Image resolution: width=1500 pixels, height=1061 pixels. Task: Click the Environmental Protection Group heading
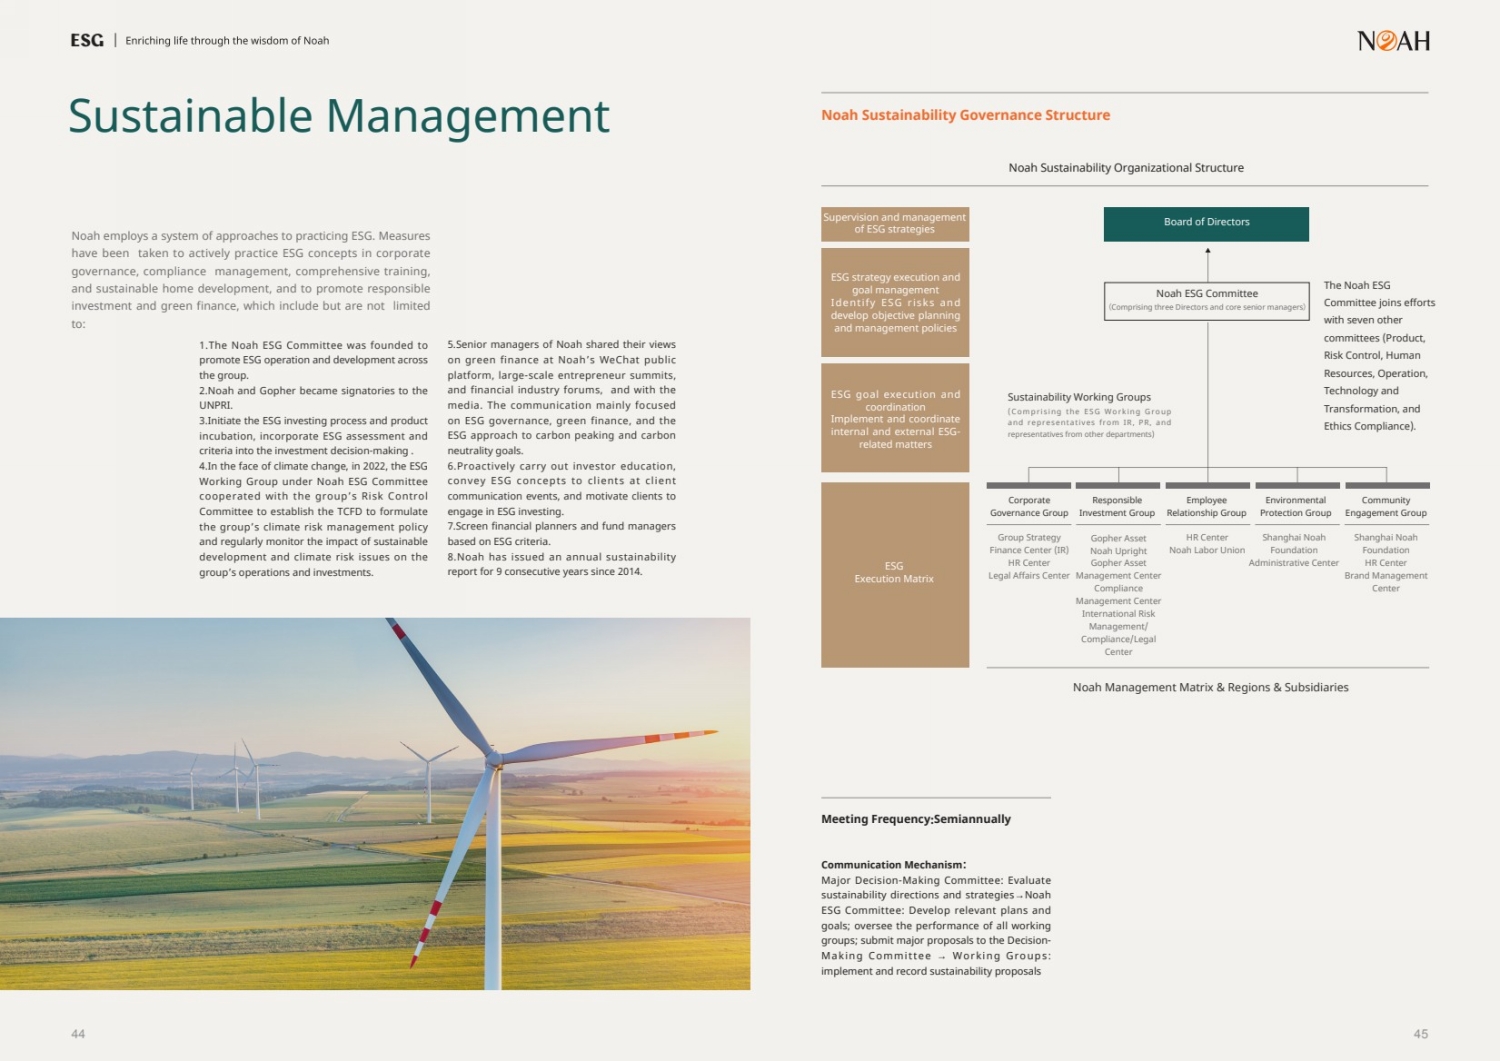[1295, 507]
